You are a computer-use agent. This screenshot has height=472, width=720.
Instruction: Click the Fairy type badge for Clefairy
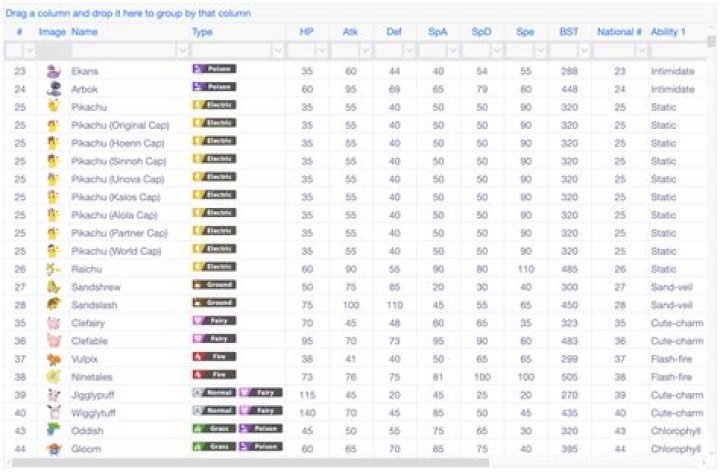(214, 320)
